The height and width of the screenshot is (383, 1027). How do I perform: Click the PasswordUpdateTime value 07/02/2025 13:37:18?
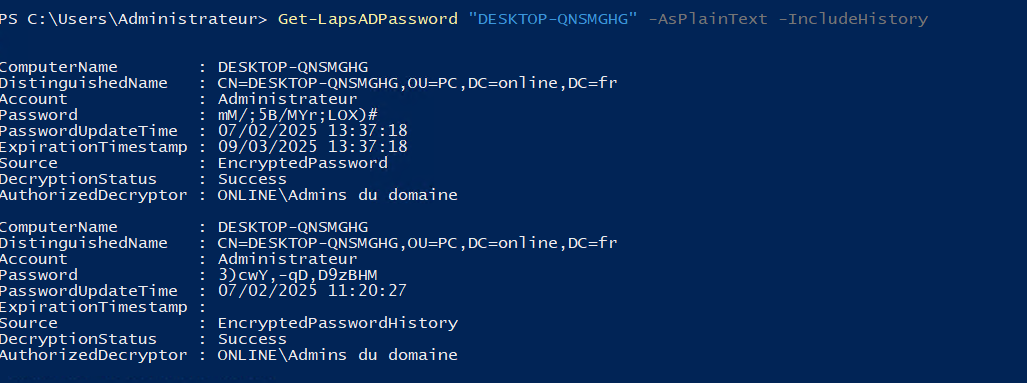[x=312, y=131]
